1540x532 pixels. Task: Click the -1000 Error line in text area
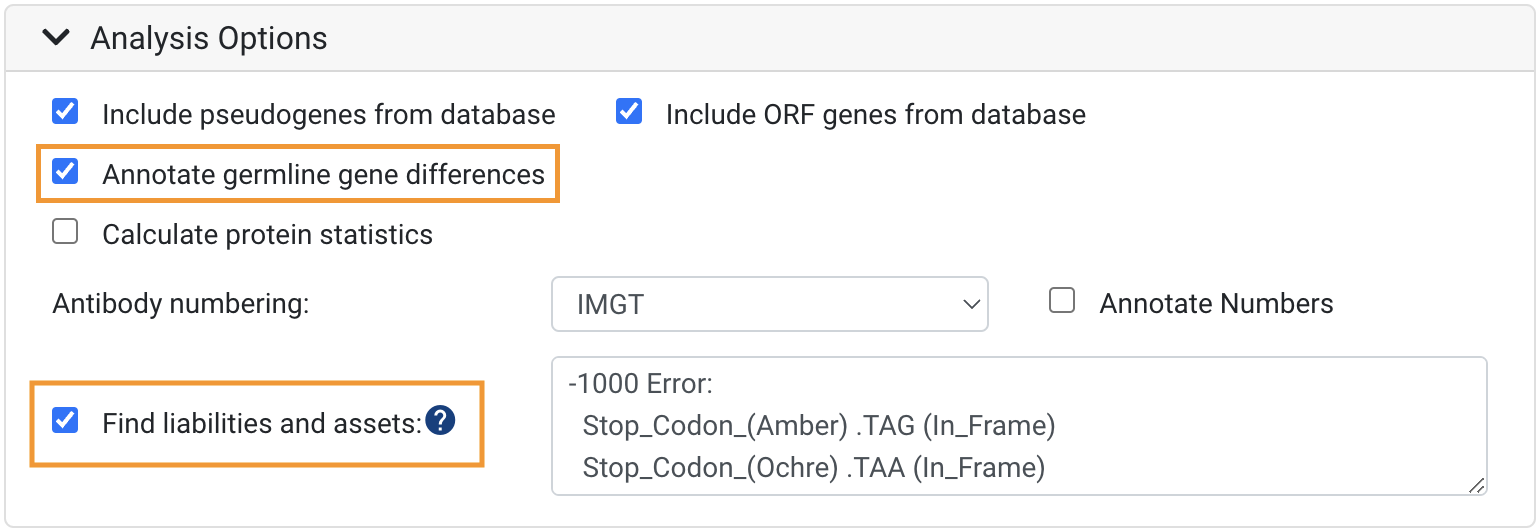[x=638, y=384]
